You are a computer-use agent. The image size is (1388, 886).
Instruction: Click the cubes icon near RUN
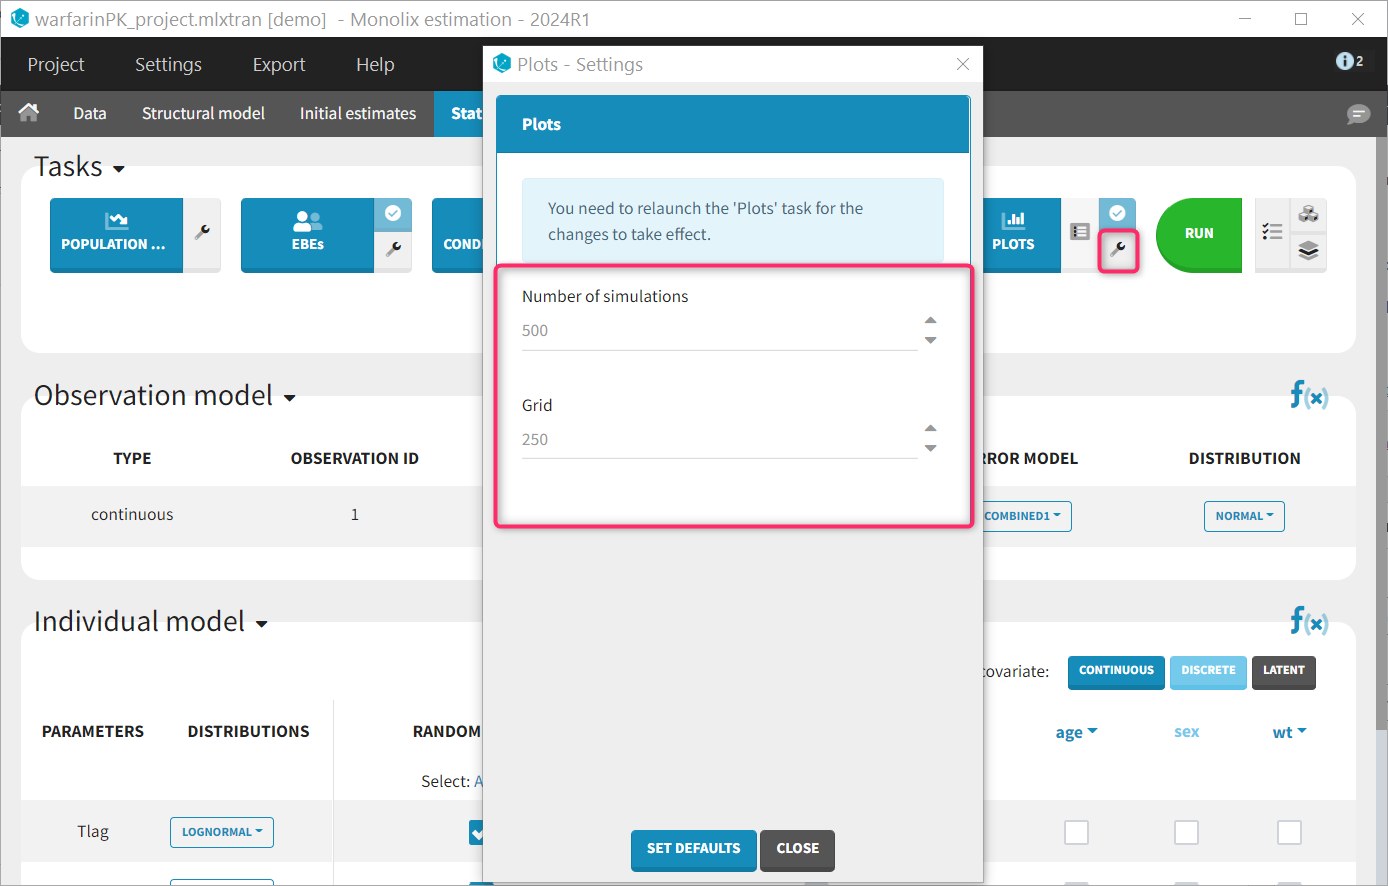pyautogui.click(x=1309, y=214)
